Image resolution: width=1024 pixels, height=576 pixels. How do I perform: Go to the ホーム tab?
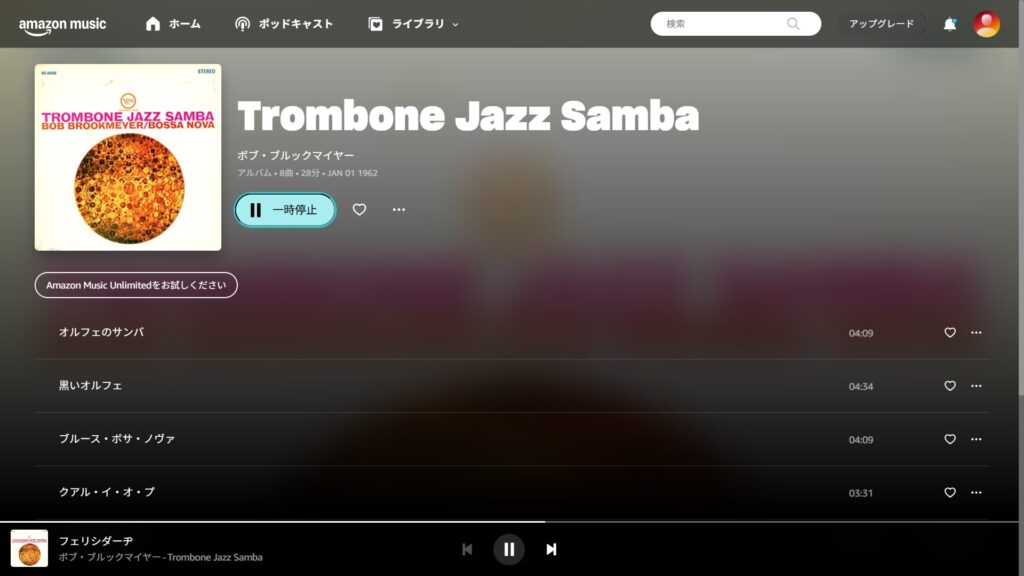(173, 24)
